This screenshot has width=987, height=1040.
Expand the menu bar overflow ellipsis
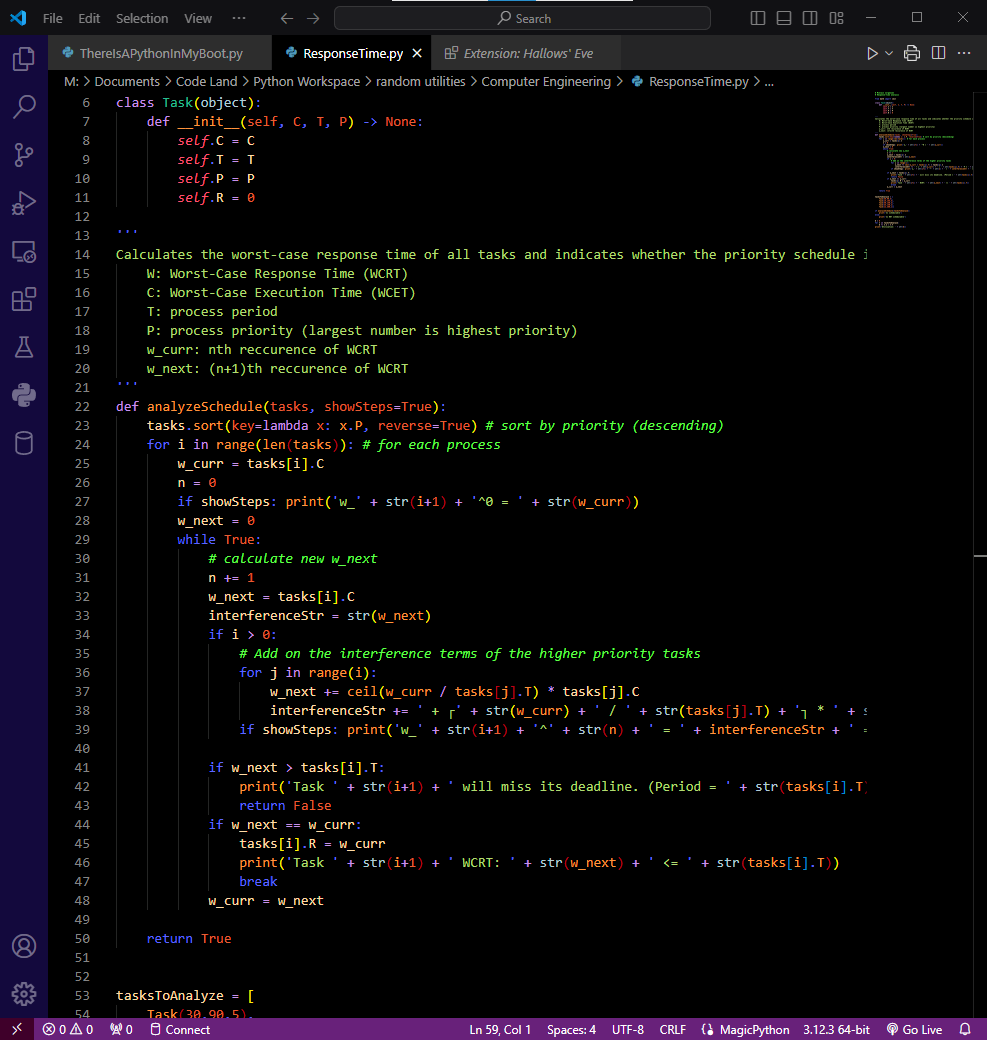[239, 19]
